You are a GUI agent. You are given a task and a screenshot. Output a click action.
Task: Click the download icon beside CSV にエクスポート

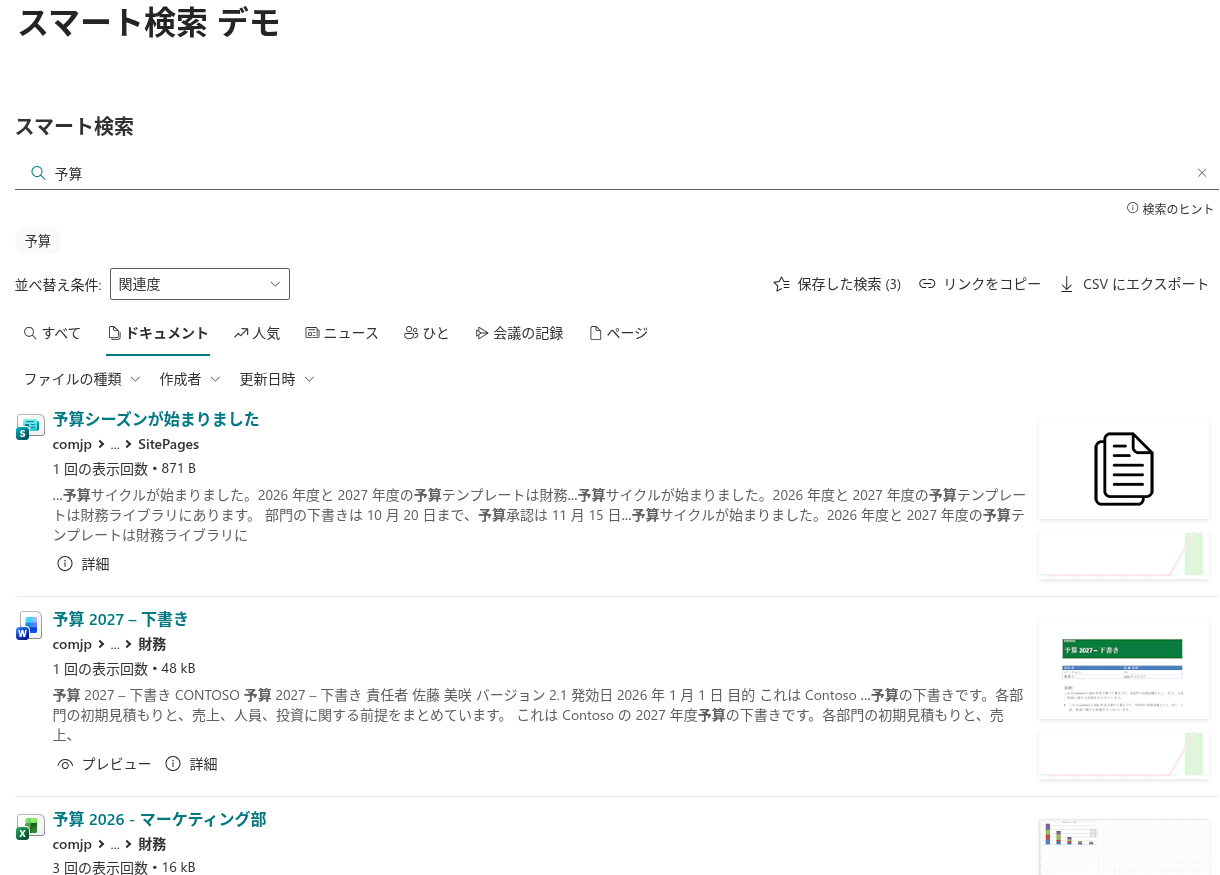[x=1067, y=284]
